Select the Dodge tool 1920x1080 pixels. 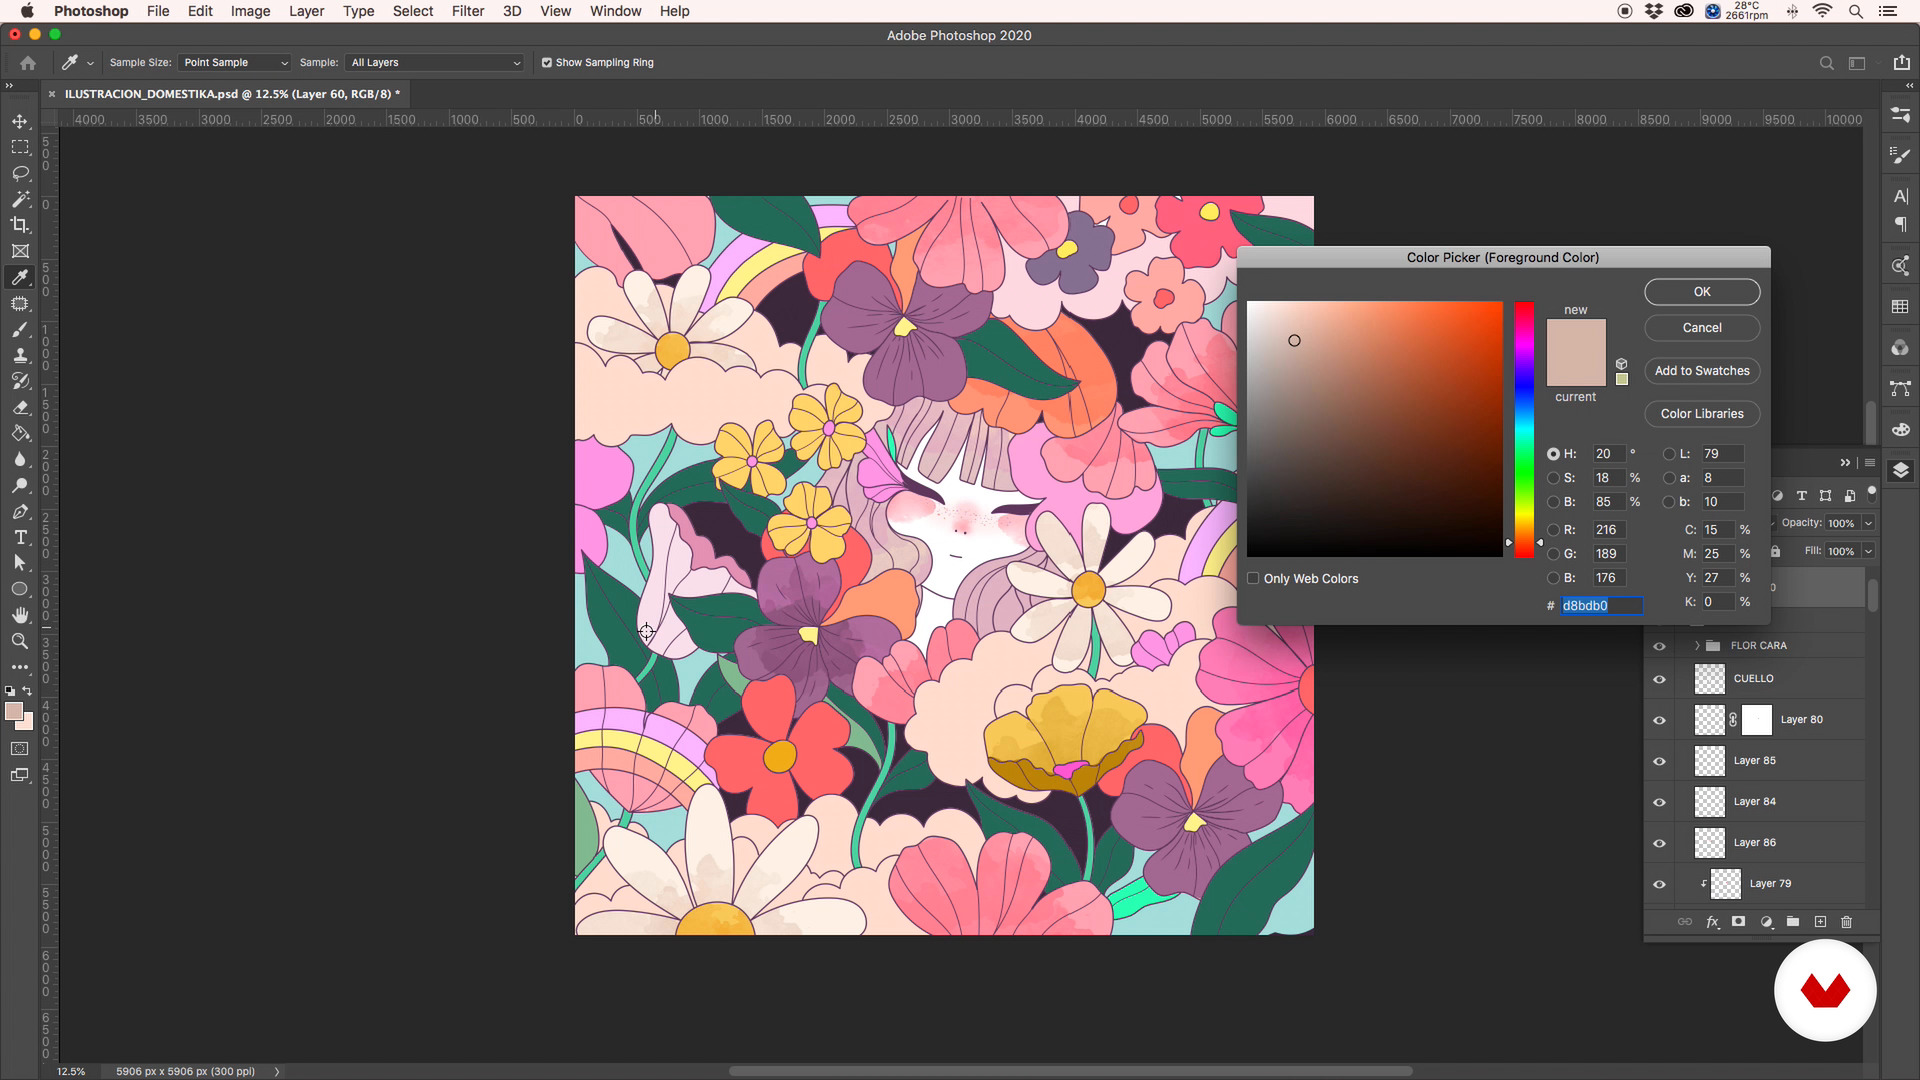20,485
